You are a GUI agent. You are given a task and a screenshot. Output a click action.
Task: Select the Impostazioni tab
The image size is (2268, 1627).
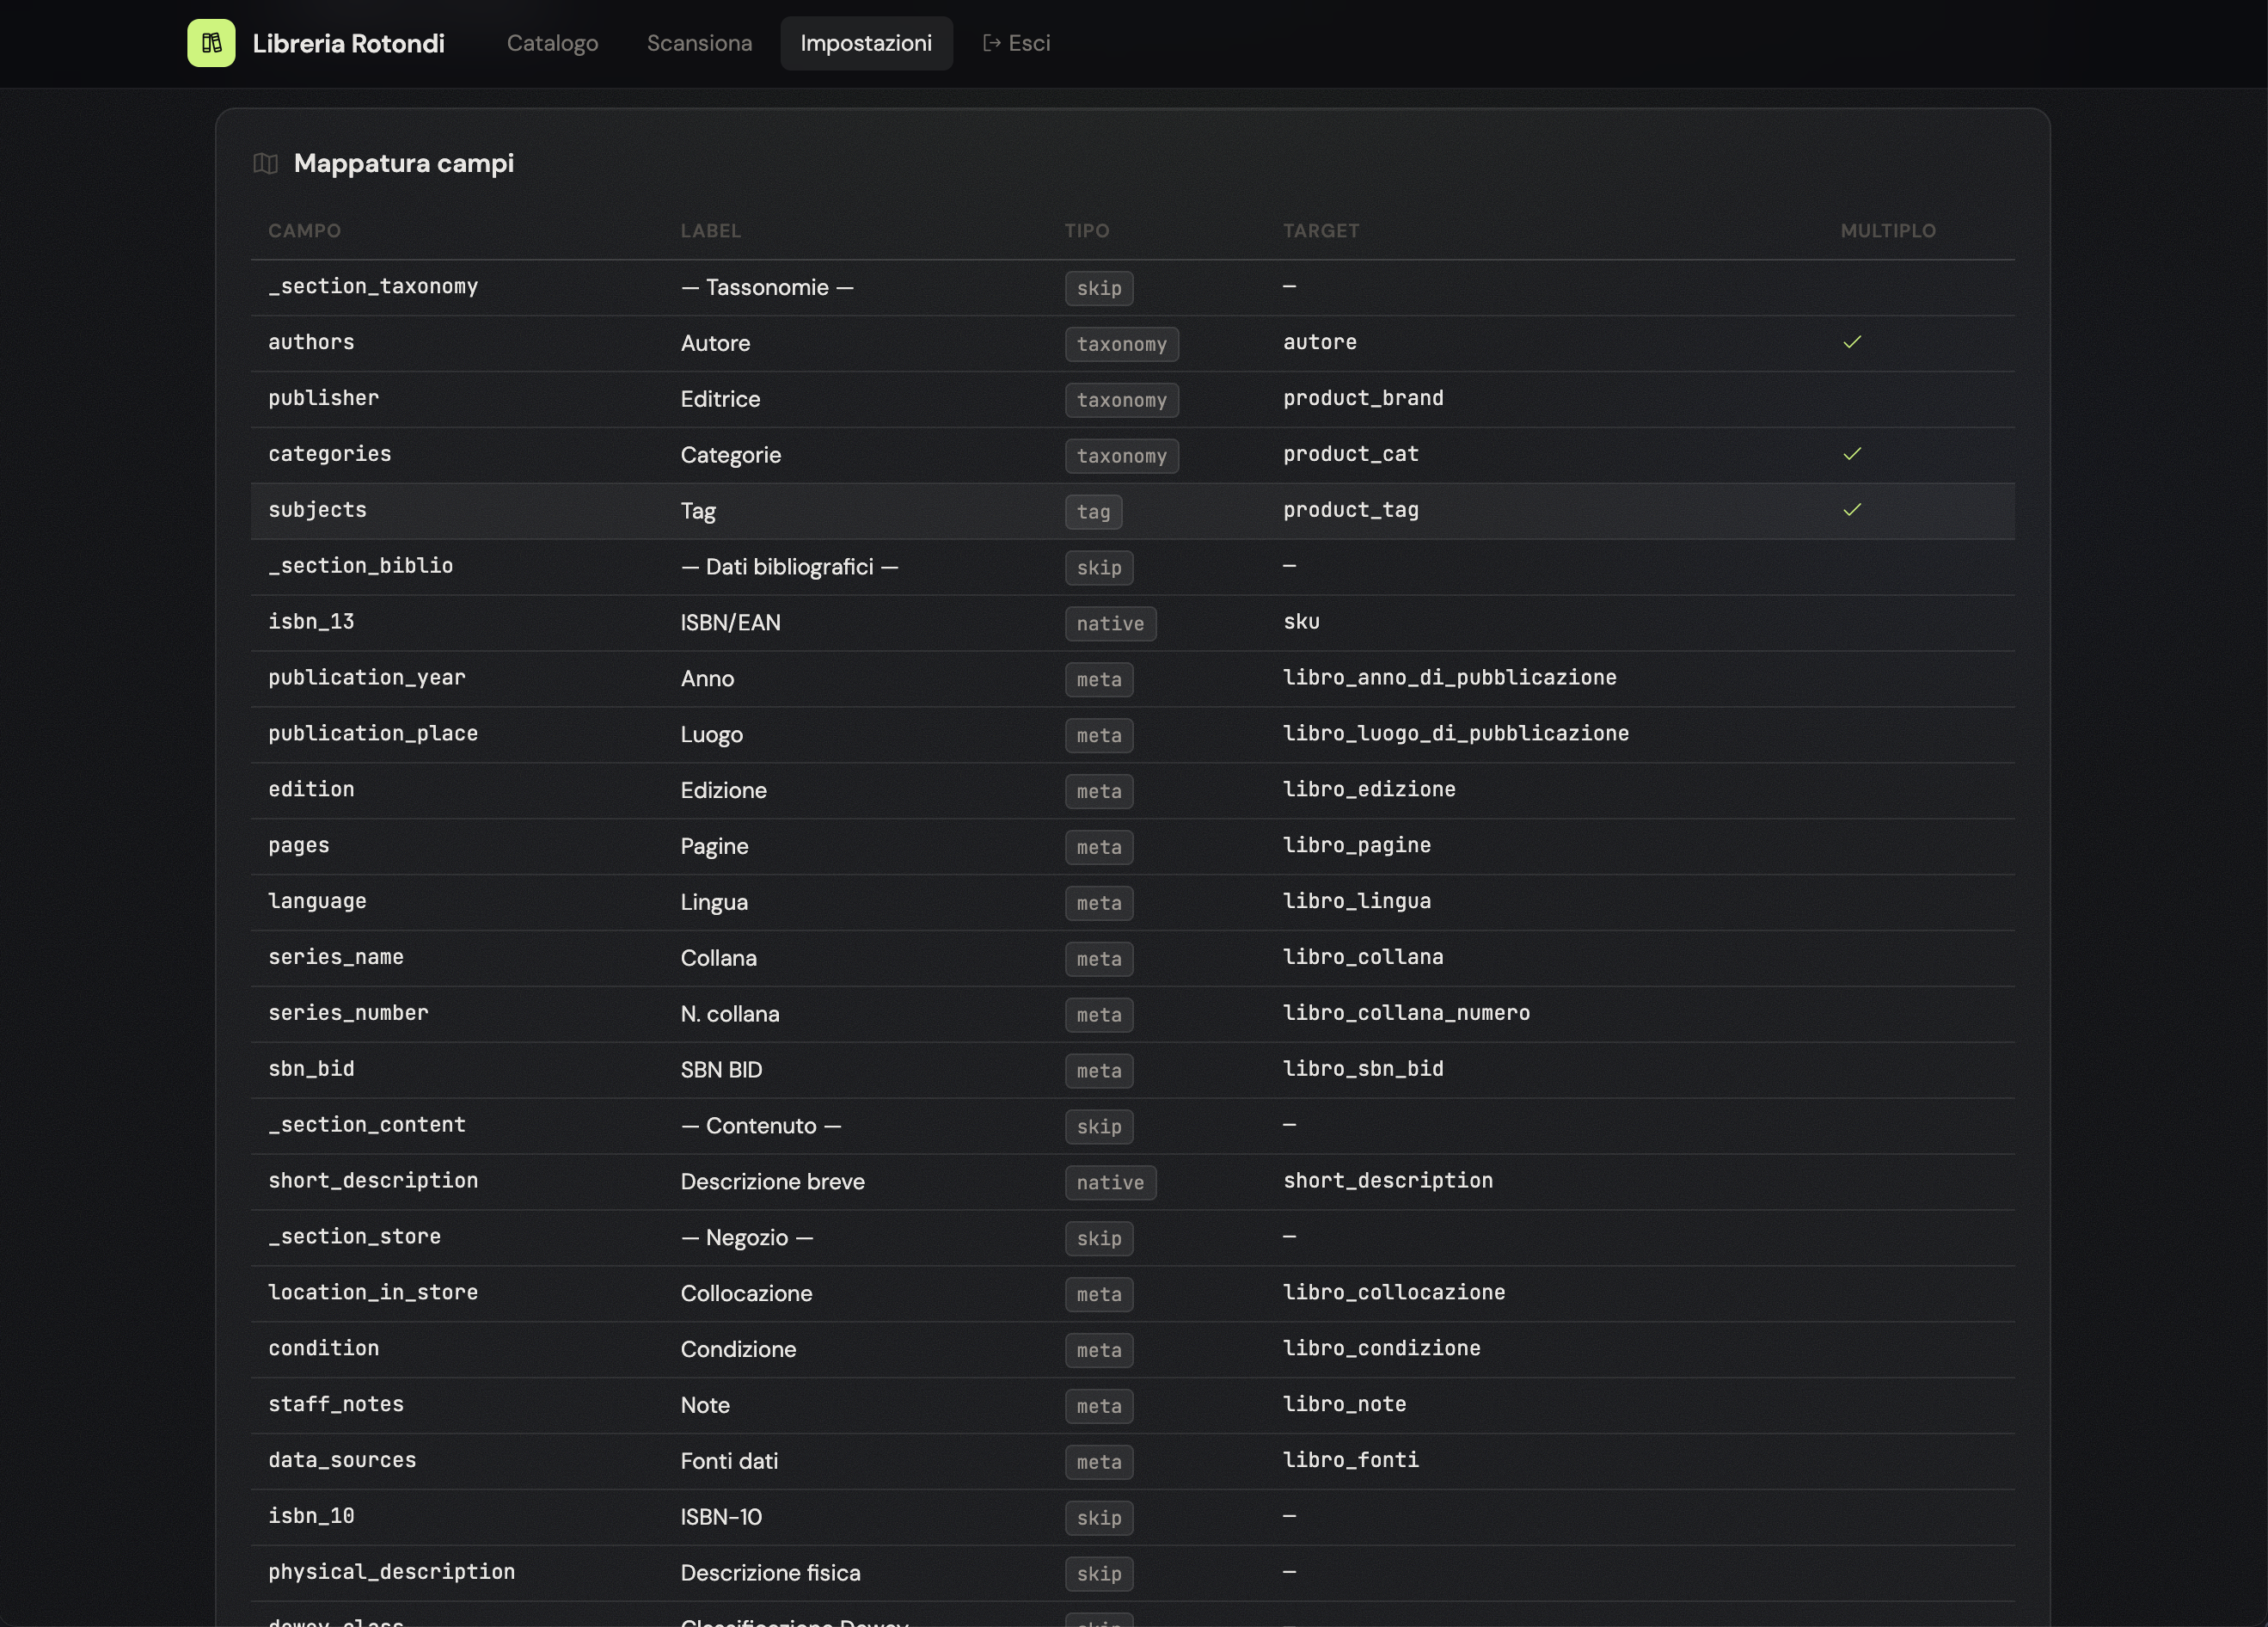tap(866, 43)
